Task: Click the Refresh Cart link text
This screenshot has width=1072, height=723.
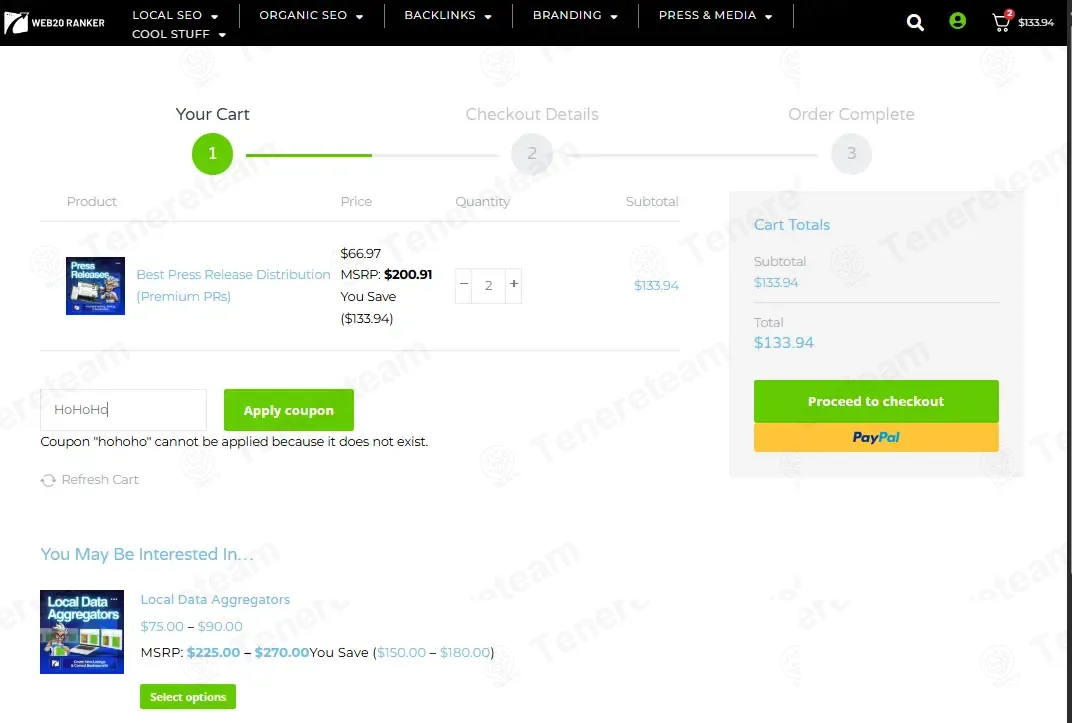Action: coord(100,480)
